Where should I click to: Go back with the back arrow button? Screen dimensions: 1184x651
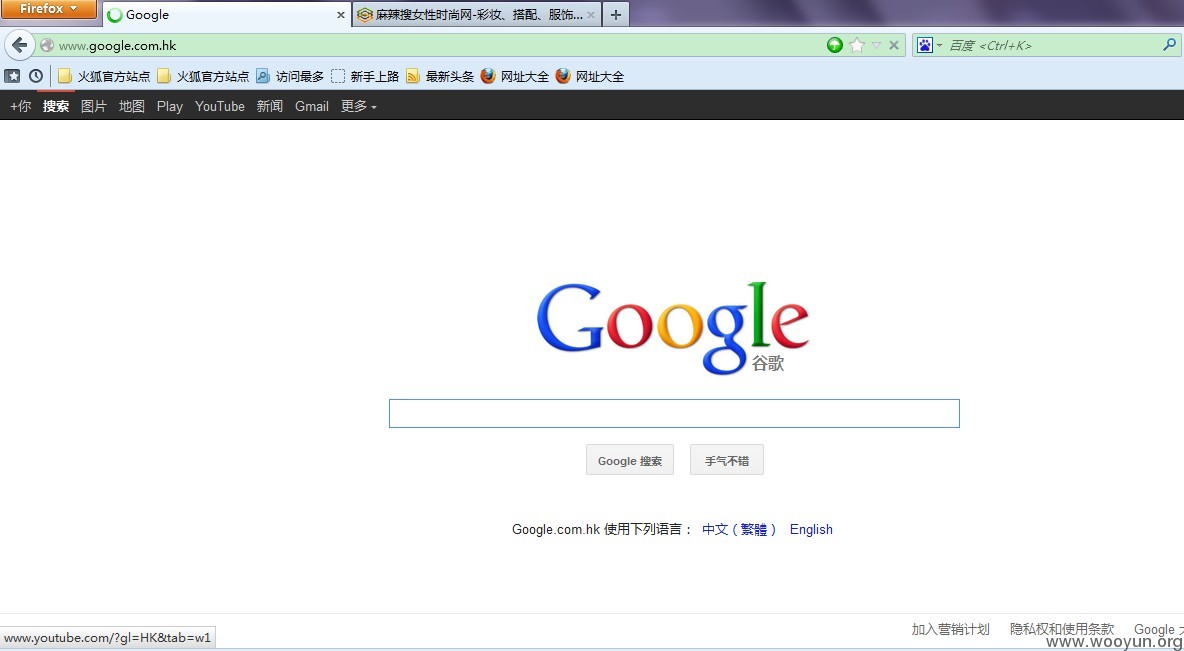tap(20, 45)
